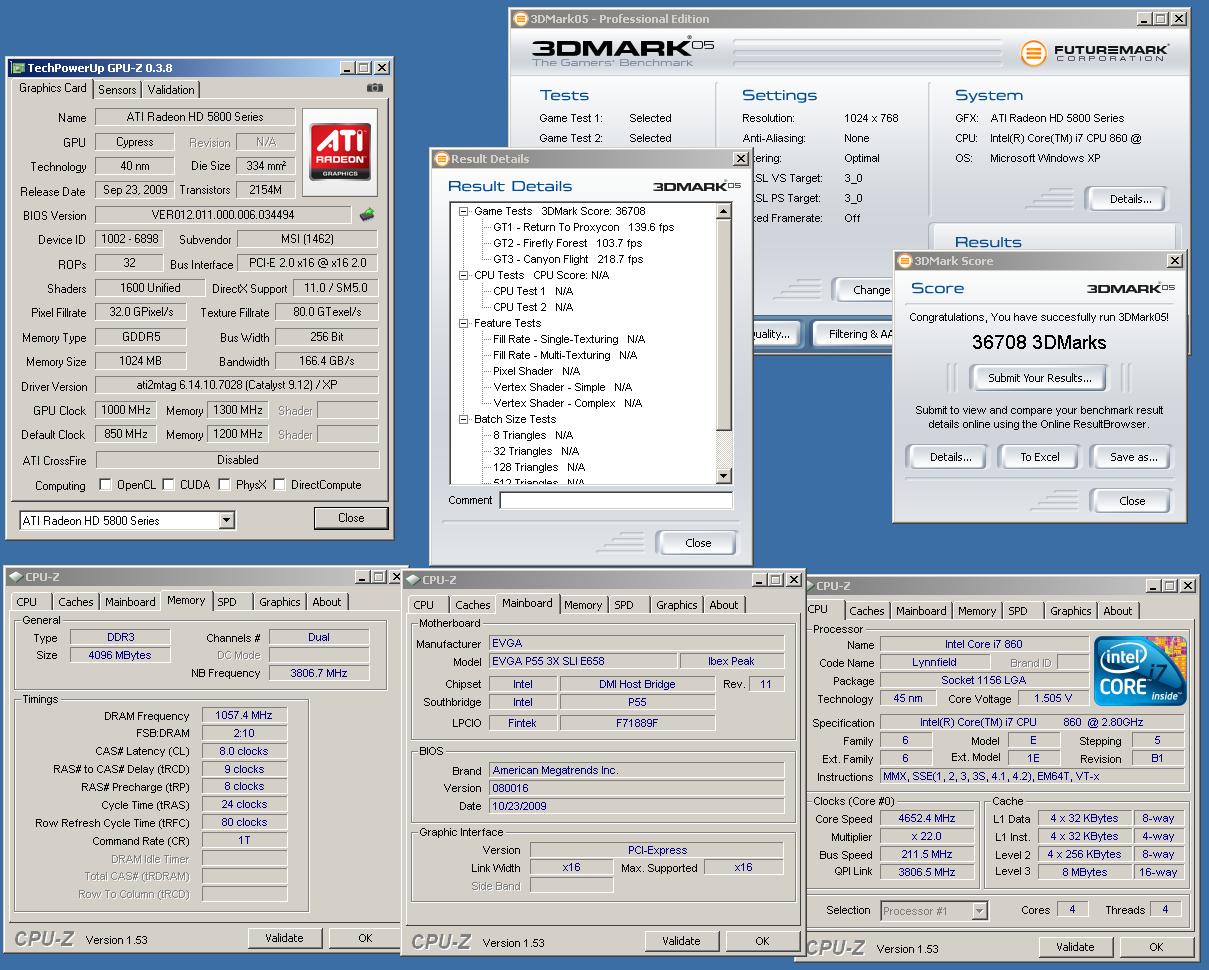The width and height of the screenshot is (1209, 970).
Task: Enable the OpenCL checkbox in GPU-Z
Action: point(106,485)
